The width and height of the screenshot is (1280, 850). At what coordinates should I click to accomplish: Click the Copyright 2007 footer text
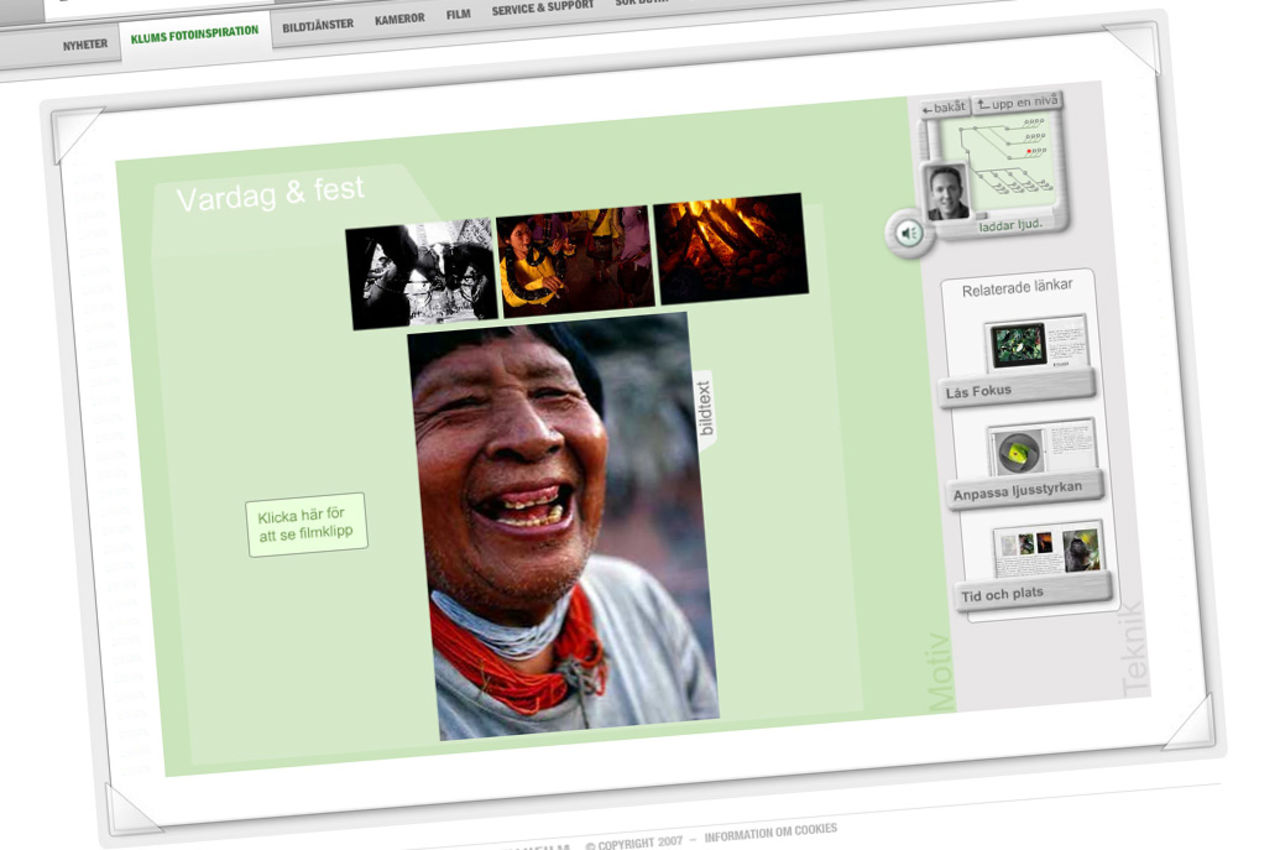(x=634, y=842)
